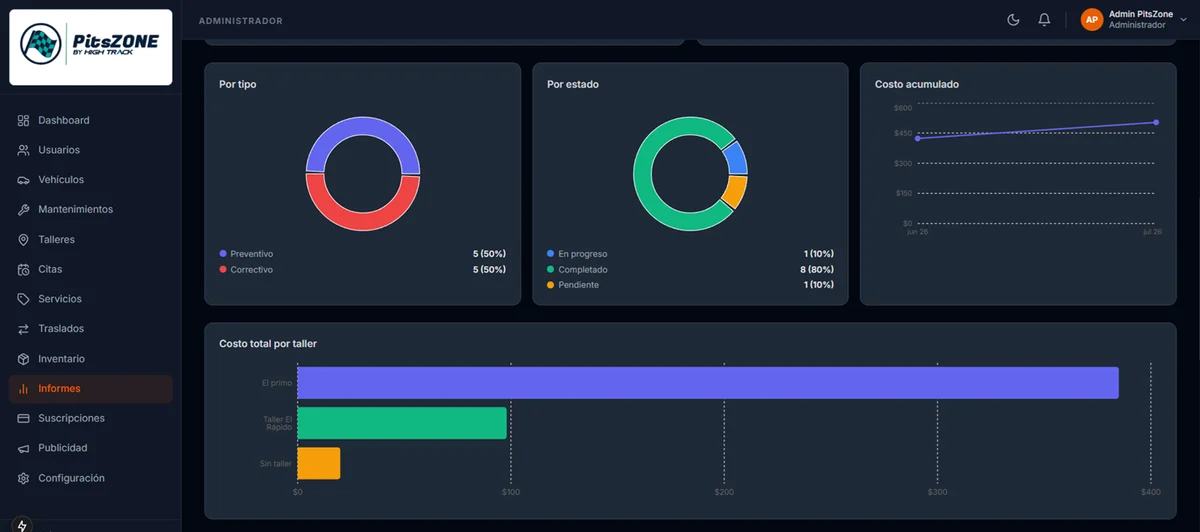The width and height of the screenshot is (1200, 532).
Task: Click the lightning bolt icon at sidebar bottom
Action: (x=22, y=525)
